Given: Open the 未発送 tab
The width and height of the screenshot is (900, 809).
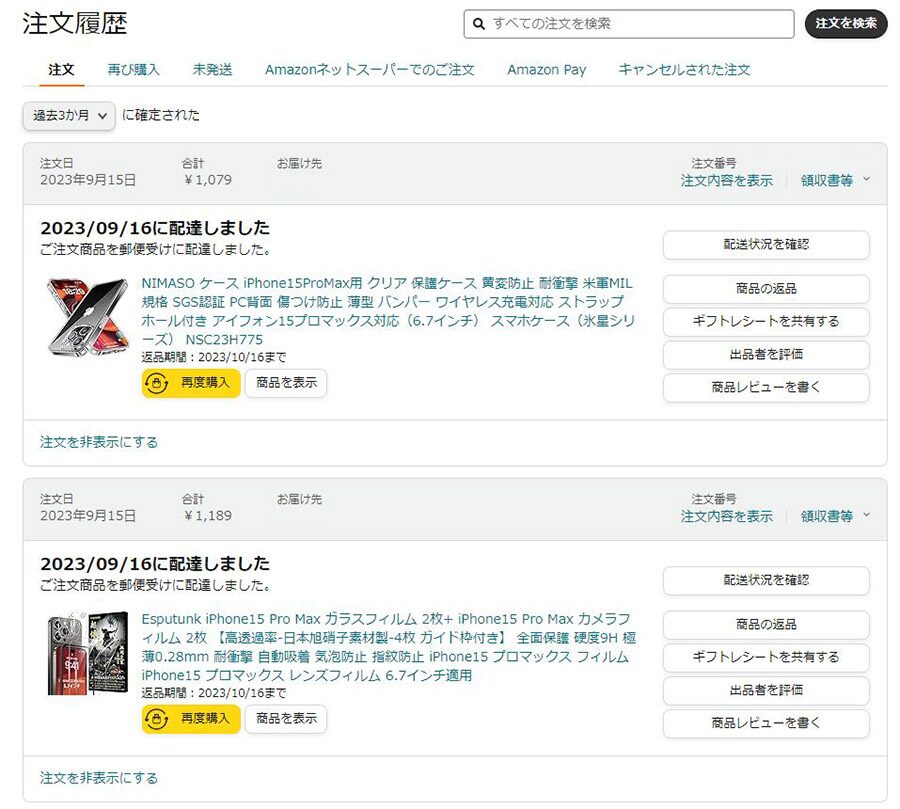Looking at the screenshot, I should [x=212, y=70].
